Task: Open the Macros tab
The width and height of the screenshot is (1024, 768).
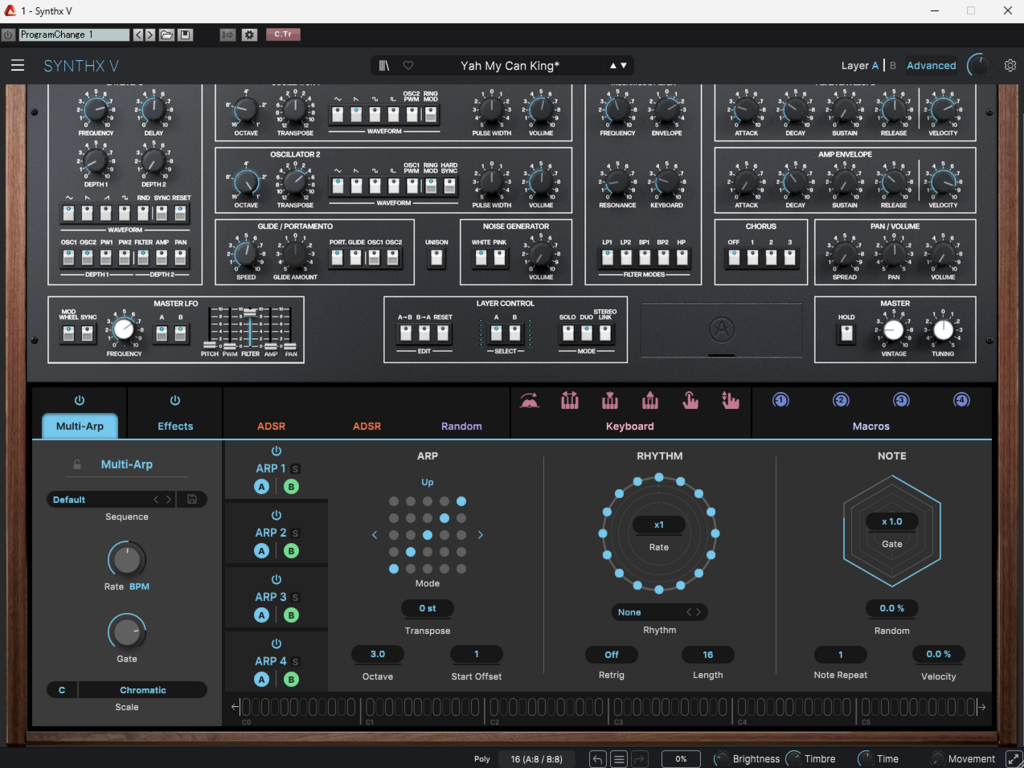Action: (x=871, y=426)
